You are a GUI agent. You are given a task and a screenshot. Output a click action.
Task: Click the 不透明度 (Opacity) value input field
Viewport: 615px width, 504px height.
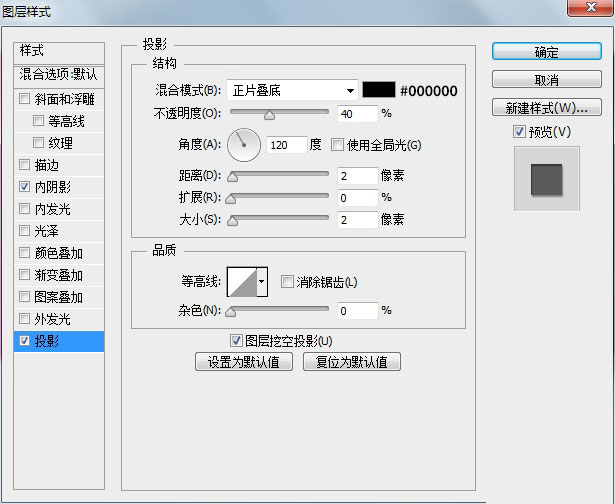point(357,114)
